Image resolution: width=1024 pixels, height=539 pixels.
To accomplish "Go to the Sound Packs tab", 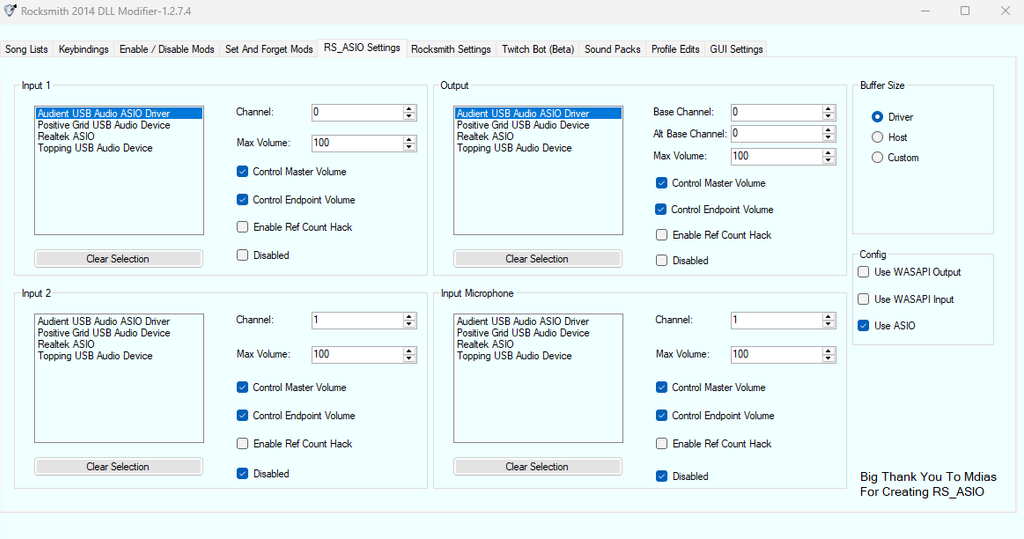I will (612, 49).
